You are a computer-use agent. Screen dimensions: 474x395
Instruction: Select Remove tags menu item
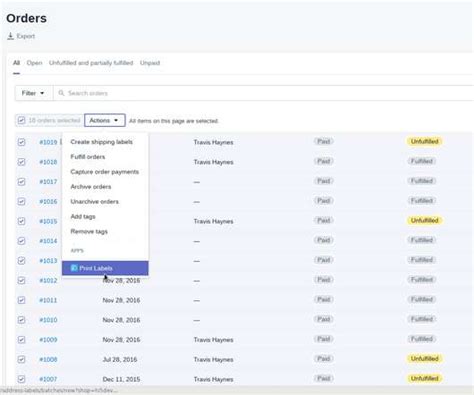pos(89,232)
